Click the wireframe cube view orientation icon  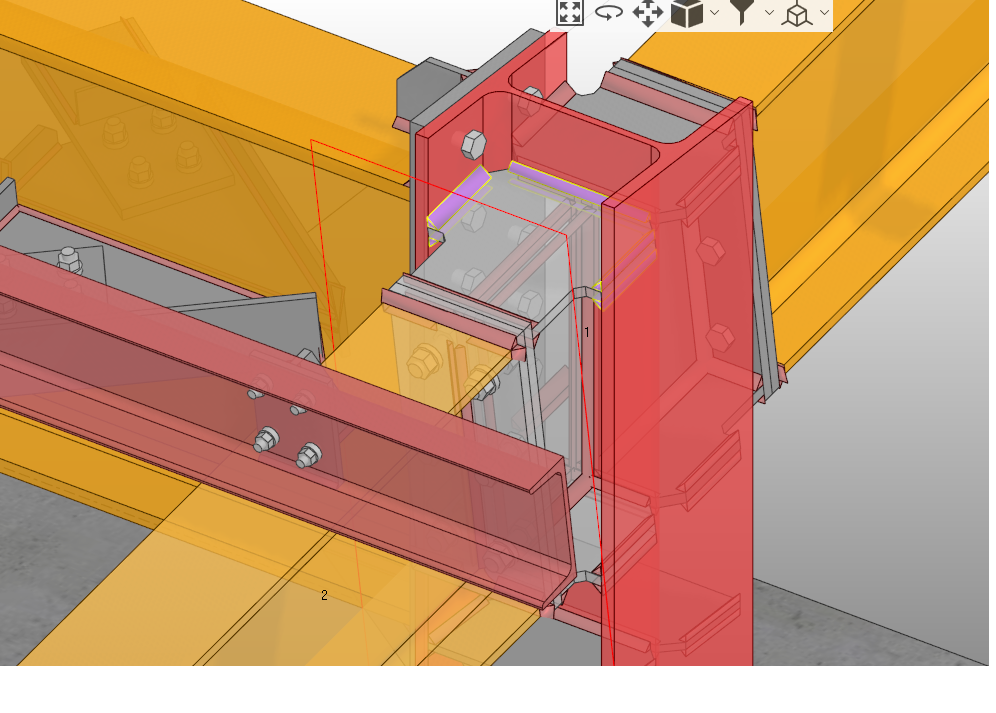[x=797, y=15]
